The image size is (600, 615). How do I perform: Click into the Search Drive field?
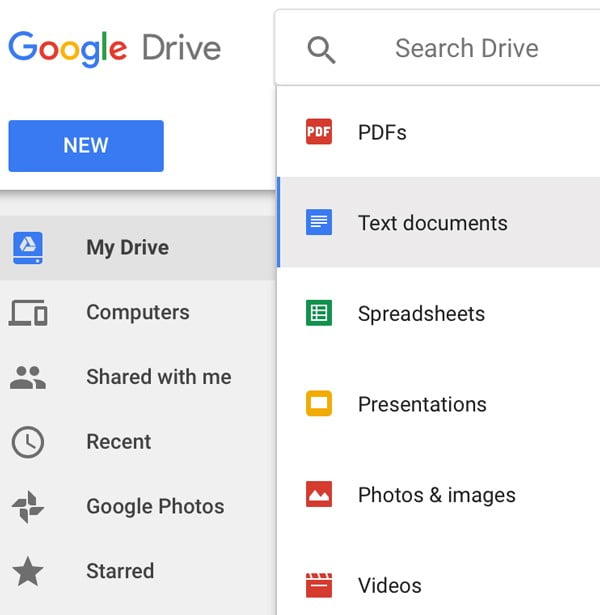tap(438, 47)
